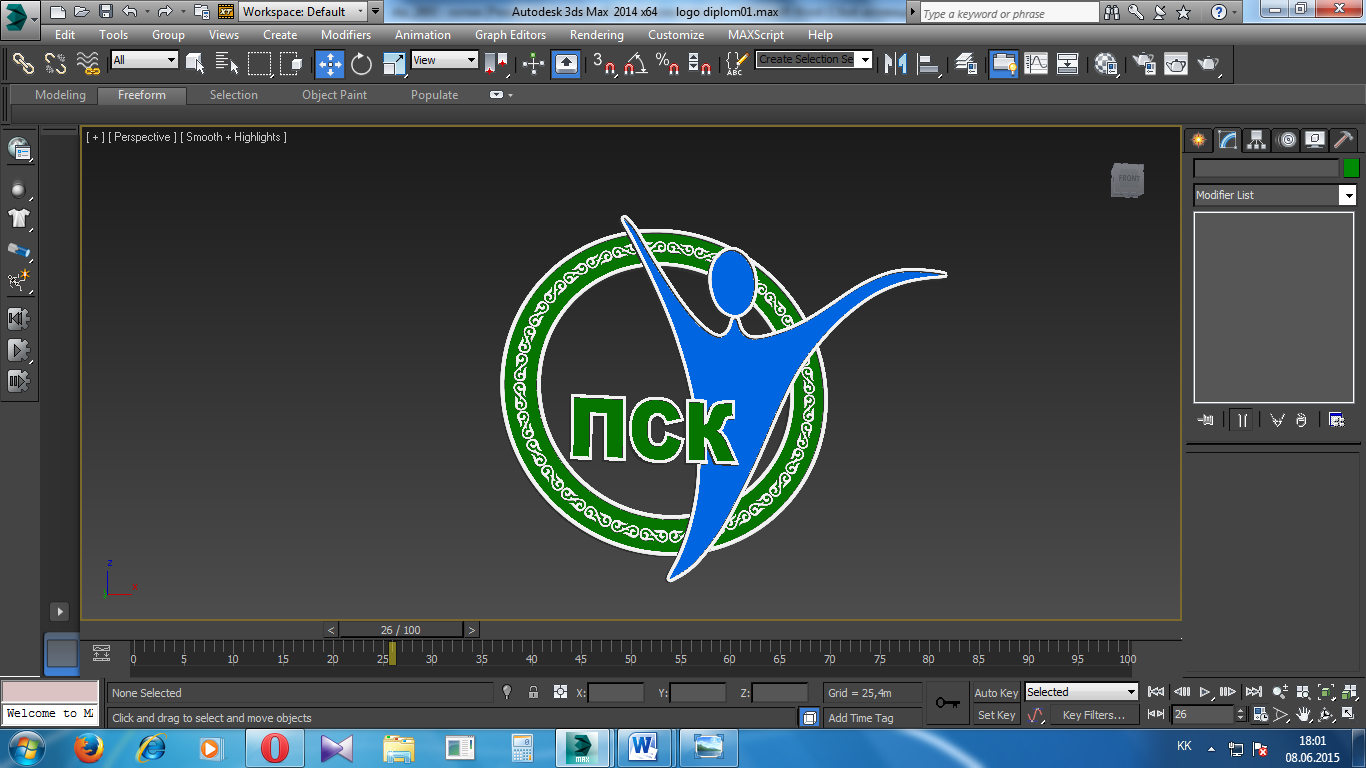Open the Curve Editor
This screenshot has height=768, width=1366.
(1036, 63)
